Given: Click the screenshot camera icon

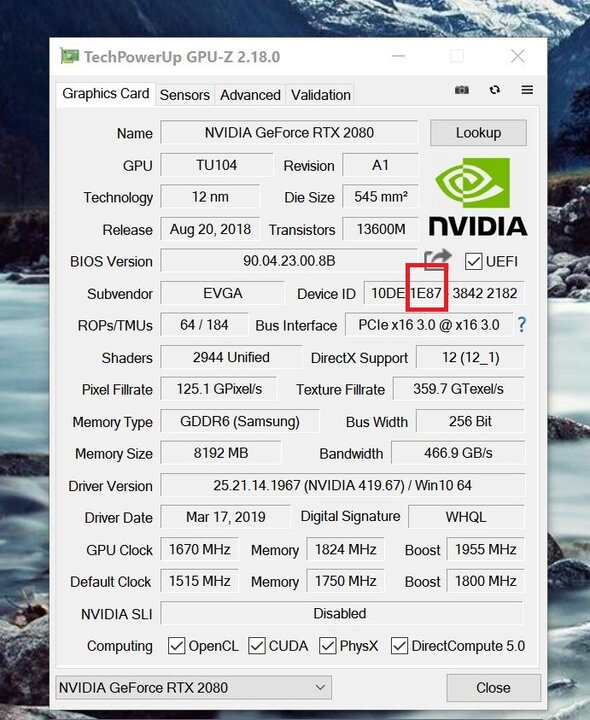Looking at the screenshot, I should 461,90.
